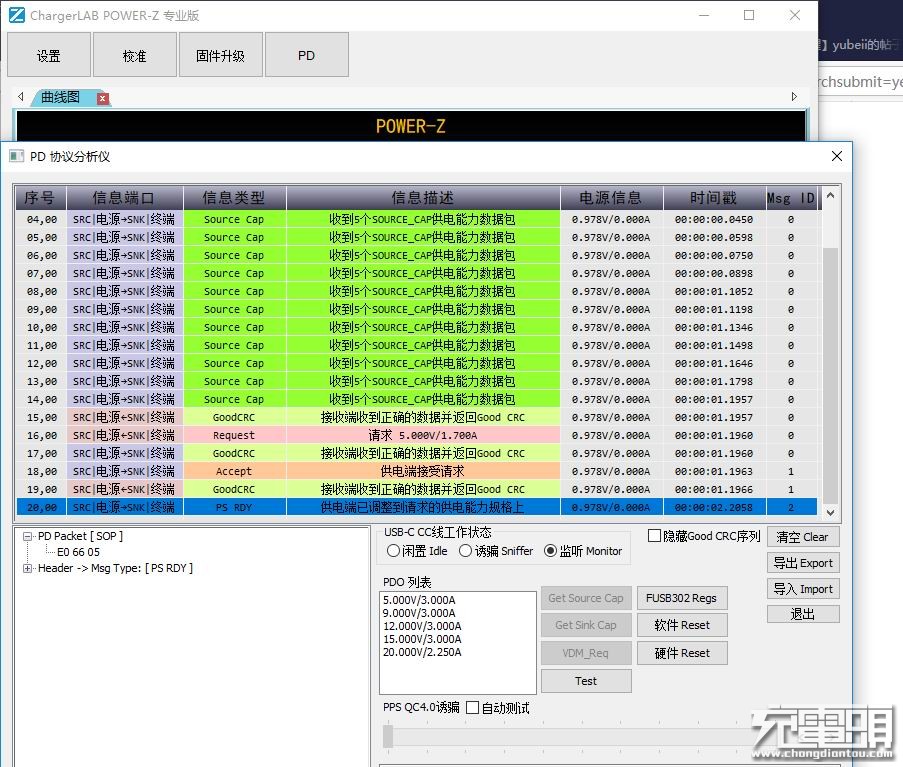Image resolution: width=903 pixels, height=767 pixels.
Task: Select the 监听 Monitor radio button
Action: point(551,551)
